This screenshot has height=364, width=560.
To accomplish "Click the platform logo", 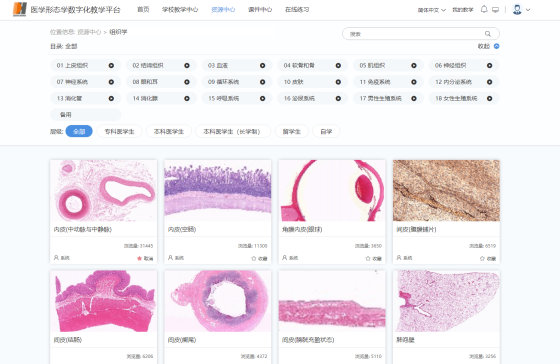I will click(x=20, y=9).
